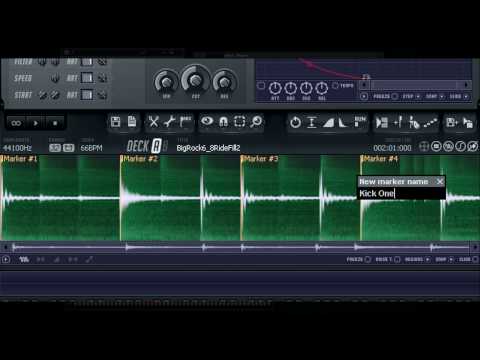
Task: Select Deck A
Action: pyautogui.click(x=156, y=146)
